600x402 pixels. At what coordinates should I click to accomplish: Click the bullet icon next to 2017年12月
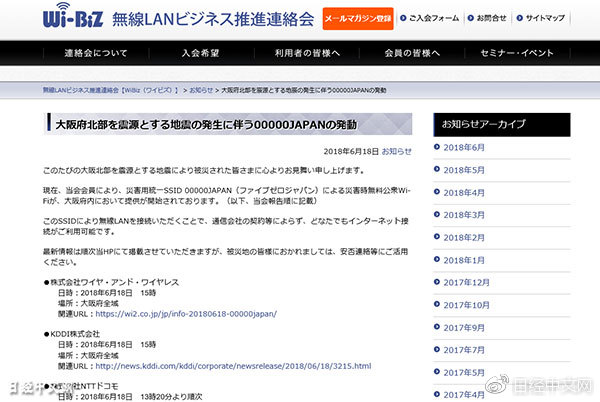coord(437,282)
